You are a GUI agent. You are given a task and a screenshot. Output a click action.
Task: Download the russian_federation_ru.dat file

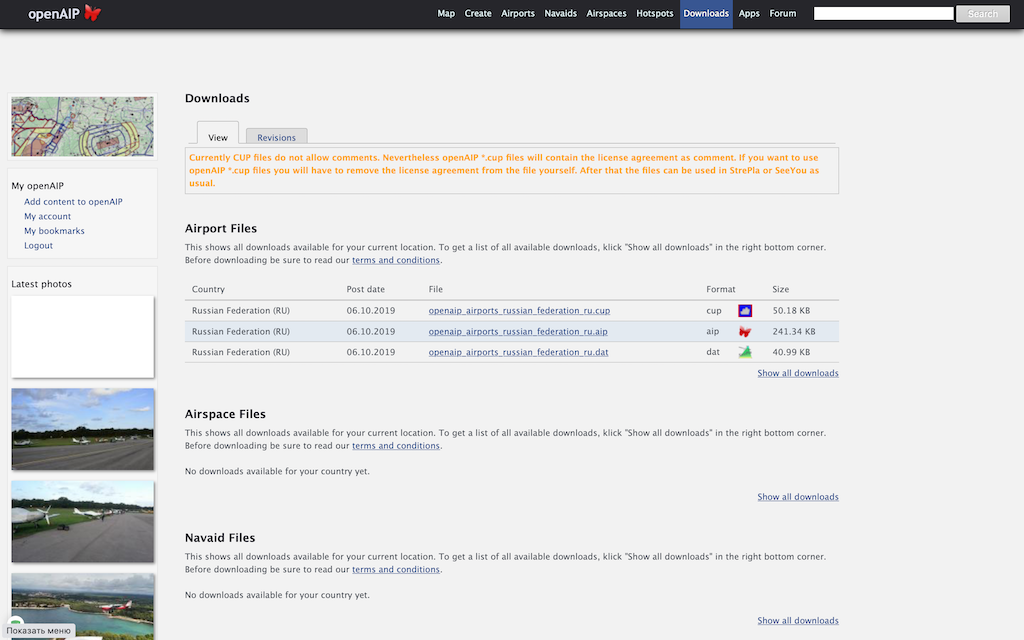(518, 352)
